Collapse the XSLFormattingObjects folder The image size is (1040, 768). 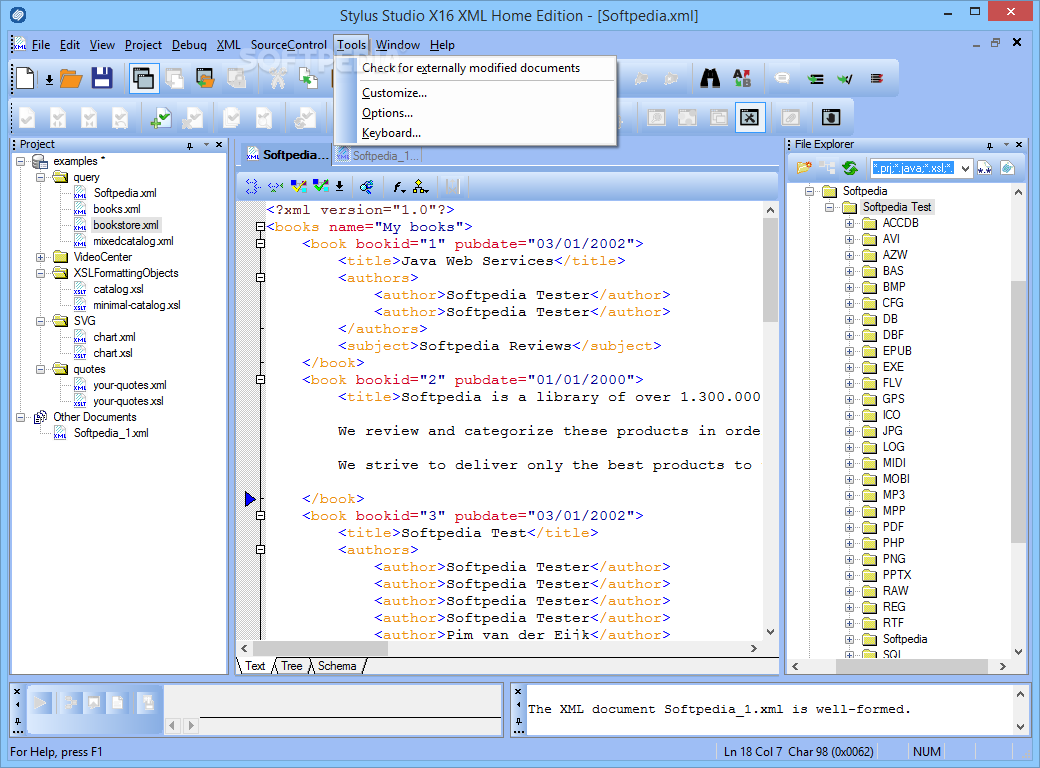pos(40,273)
